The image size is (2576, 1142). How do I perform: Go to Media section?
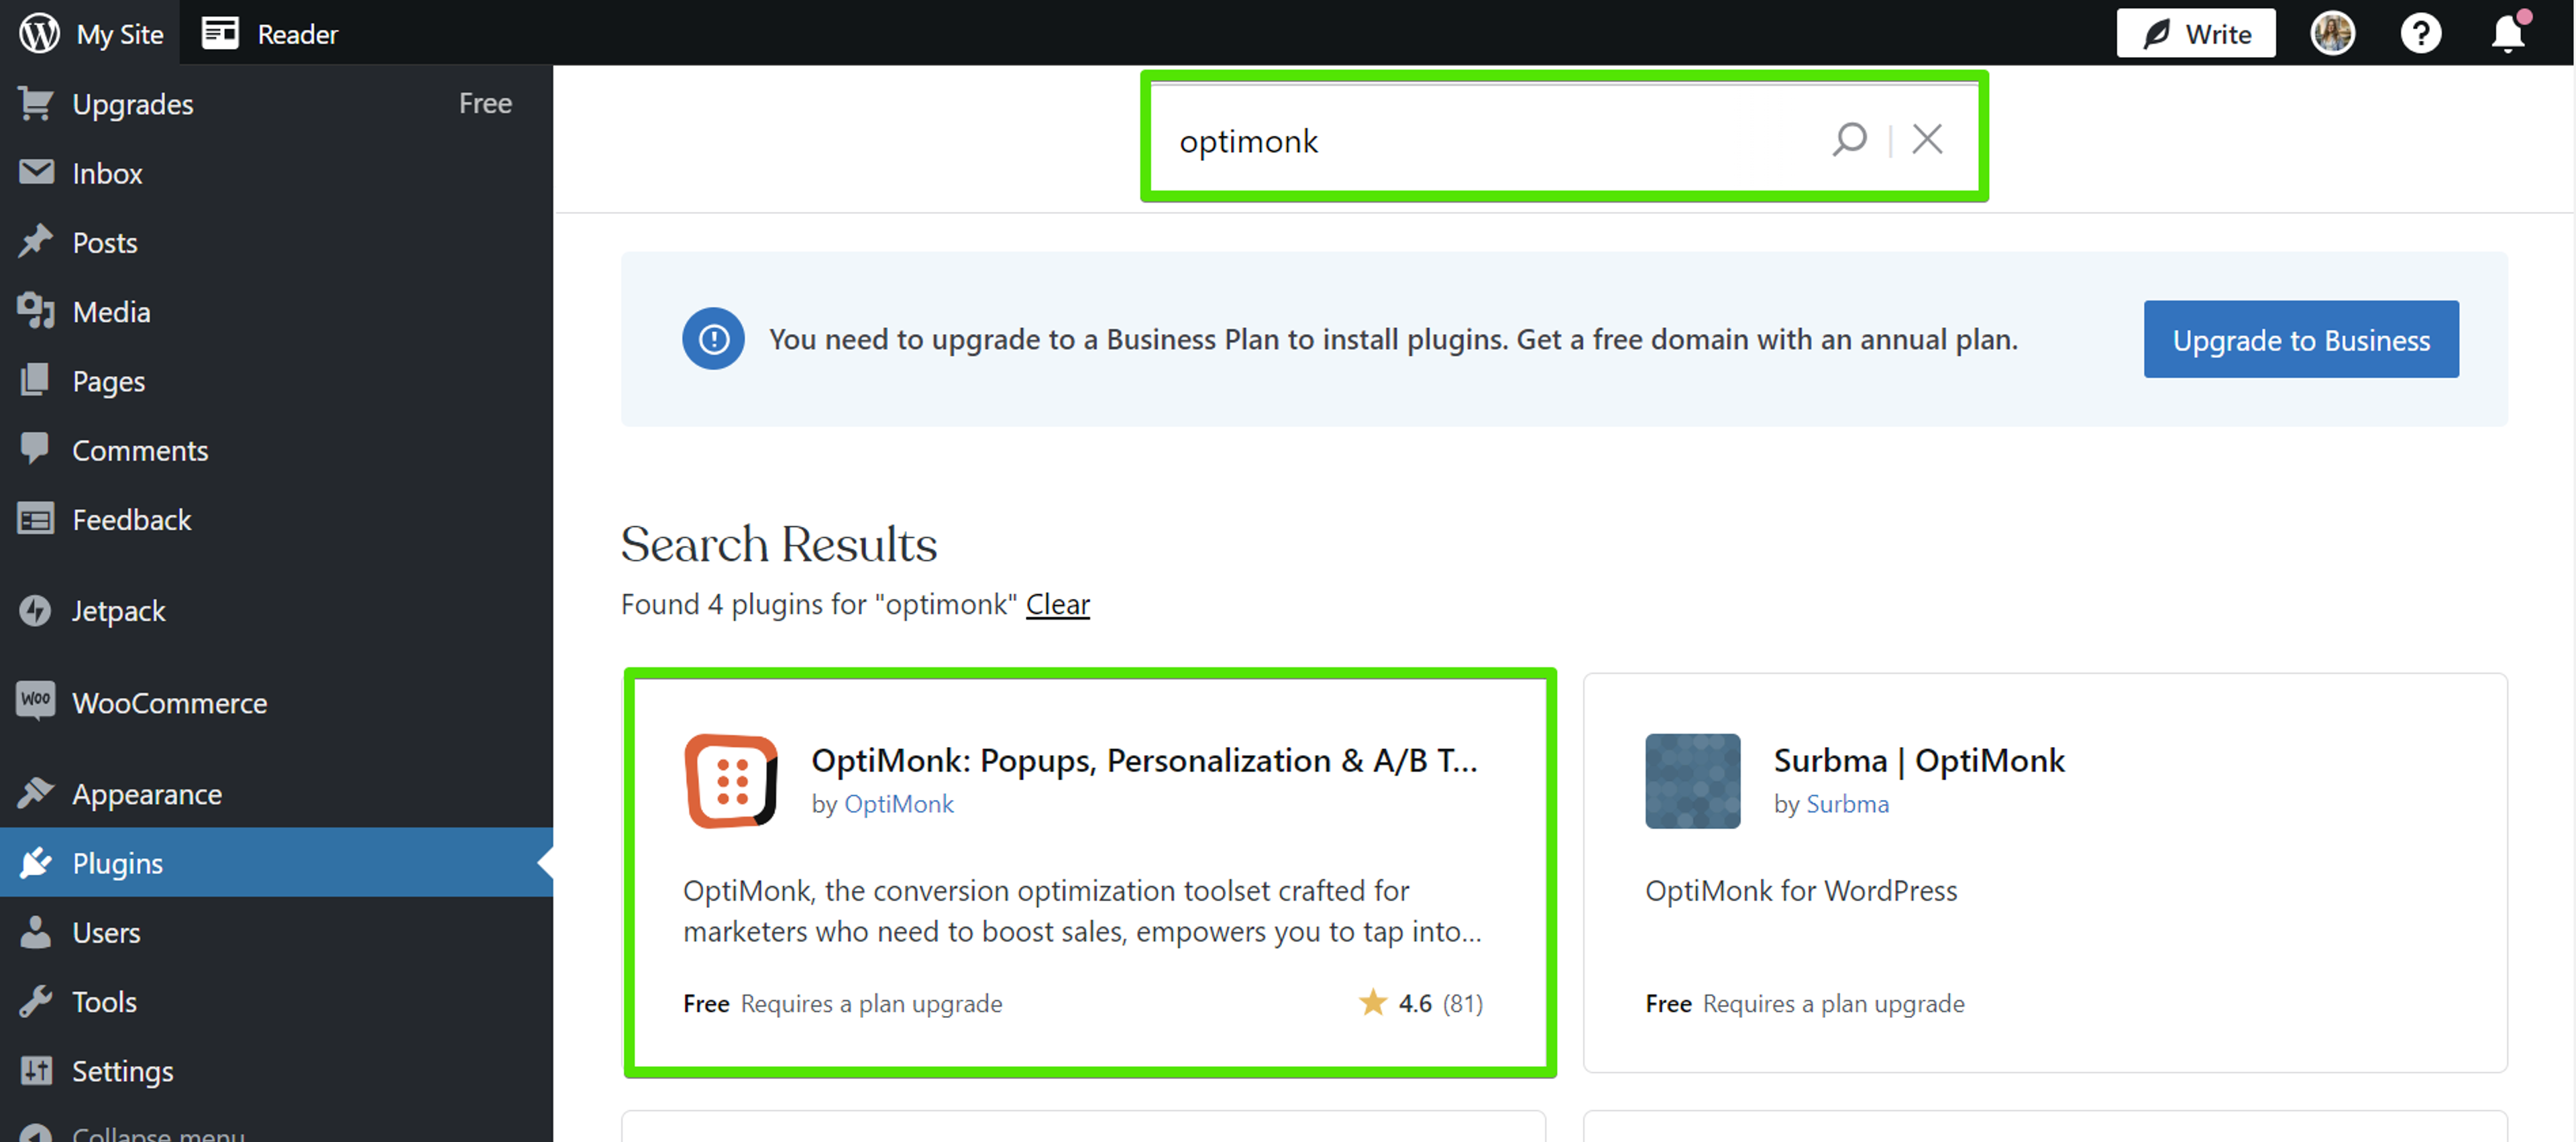[276, 311]
